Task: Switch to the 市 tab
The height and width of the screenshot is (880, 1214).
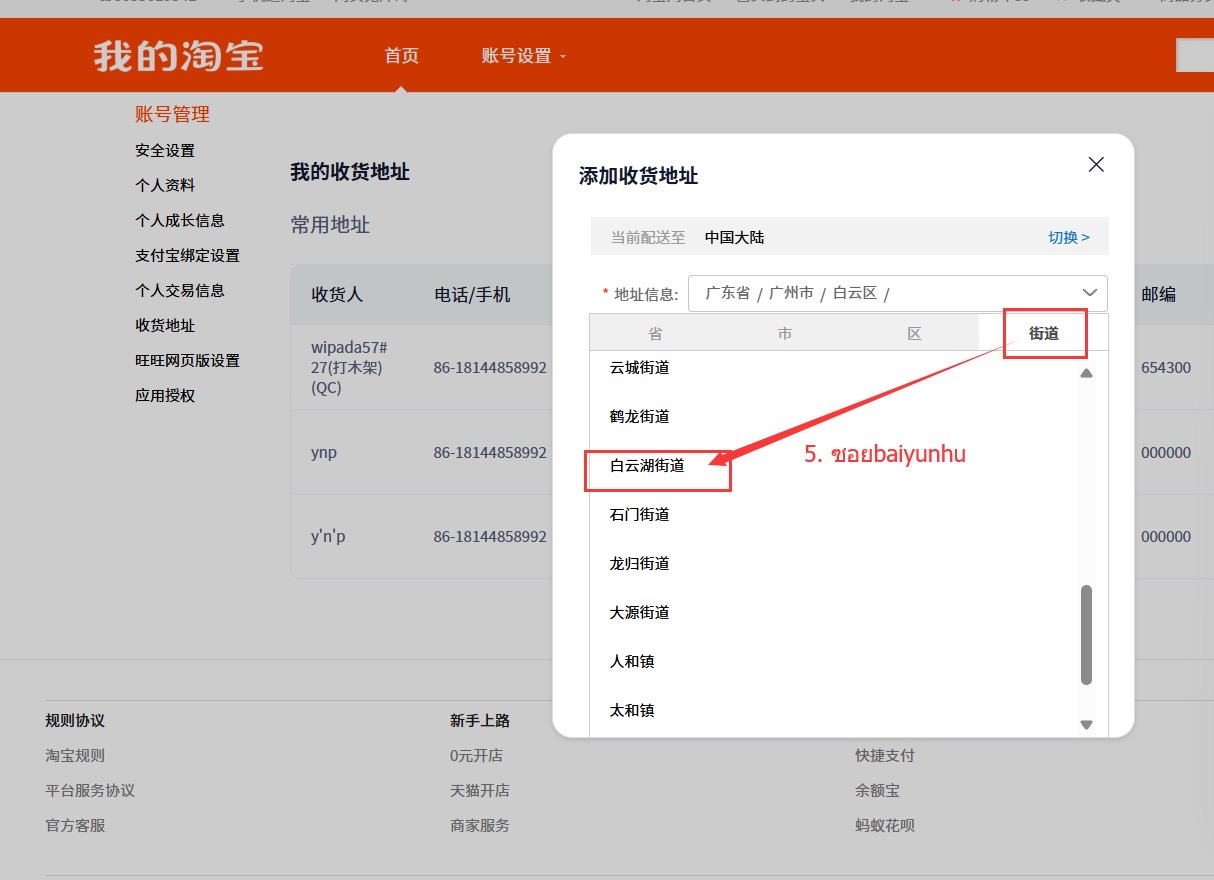Action: (785, 333)
